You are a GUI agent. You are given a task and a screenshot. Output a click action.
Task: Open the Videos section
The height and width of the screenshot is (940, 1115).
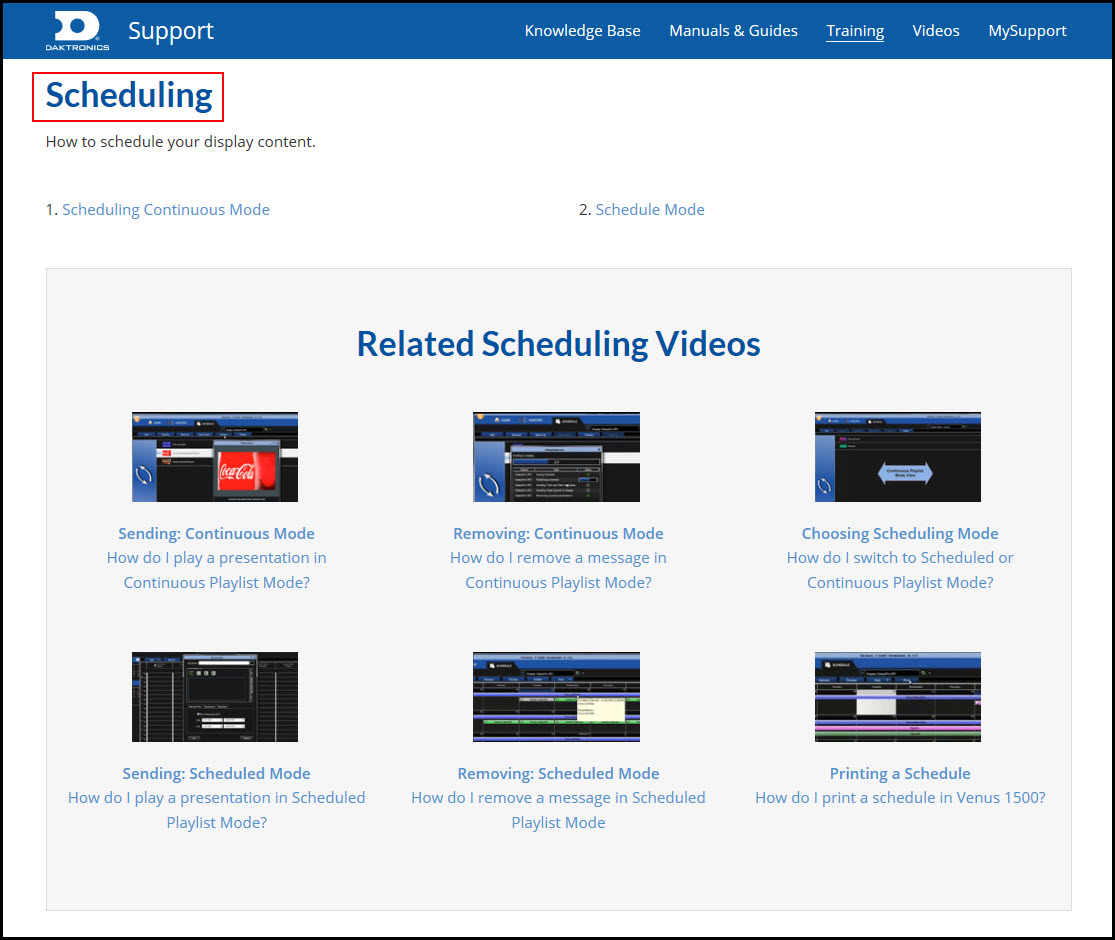[x=935, y=30]
